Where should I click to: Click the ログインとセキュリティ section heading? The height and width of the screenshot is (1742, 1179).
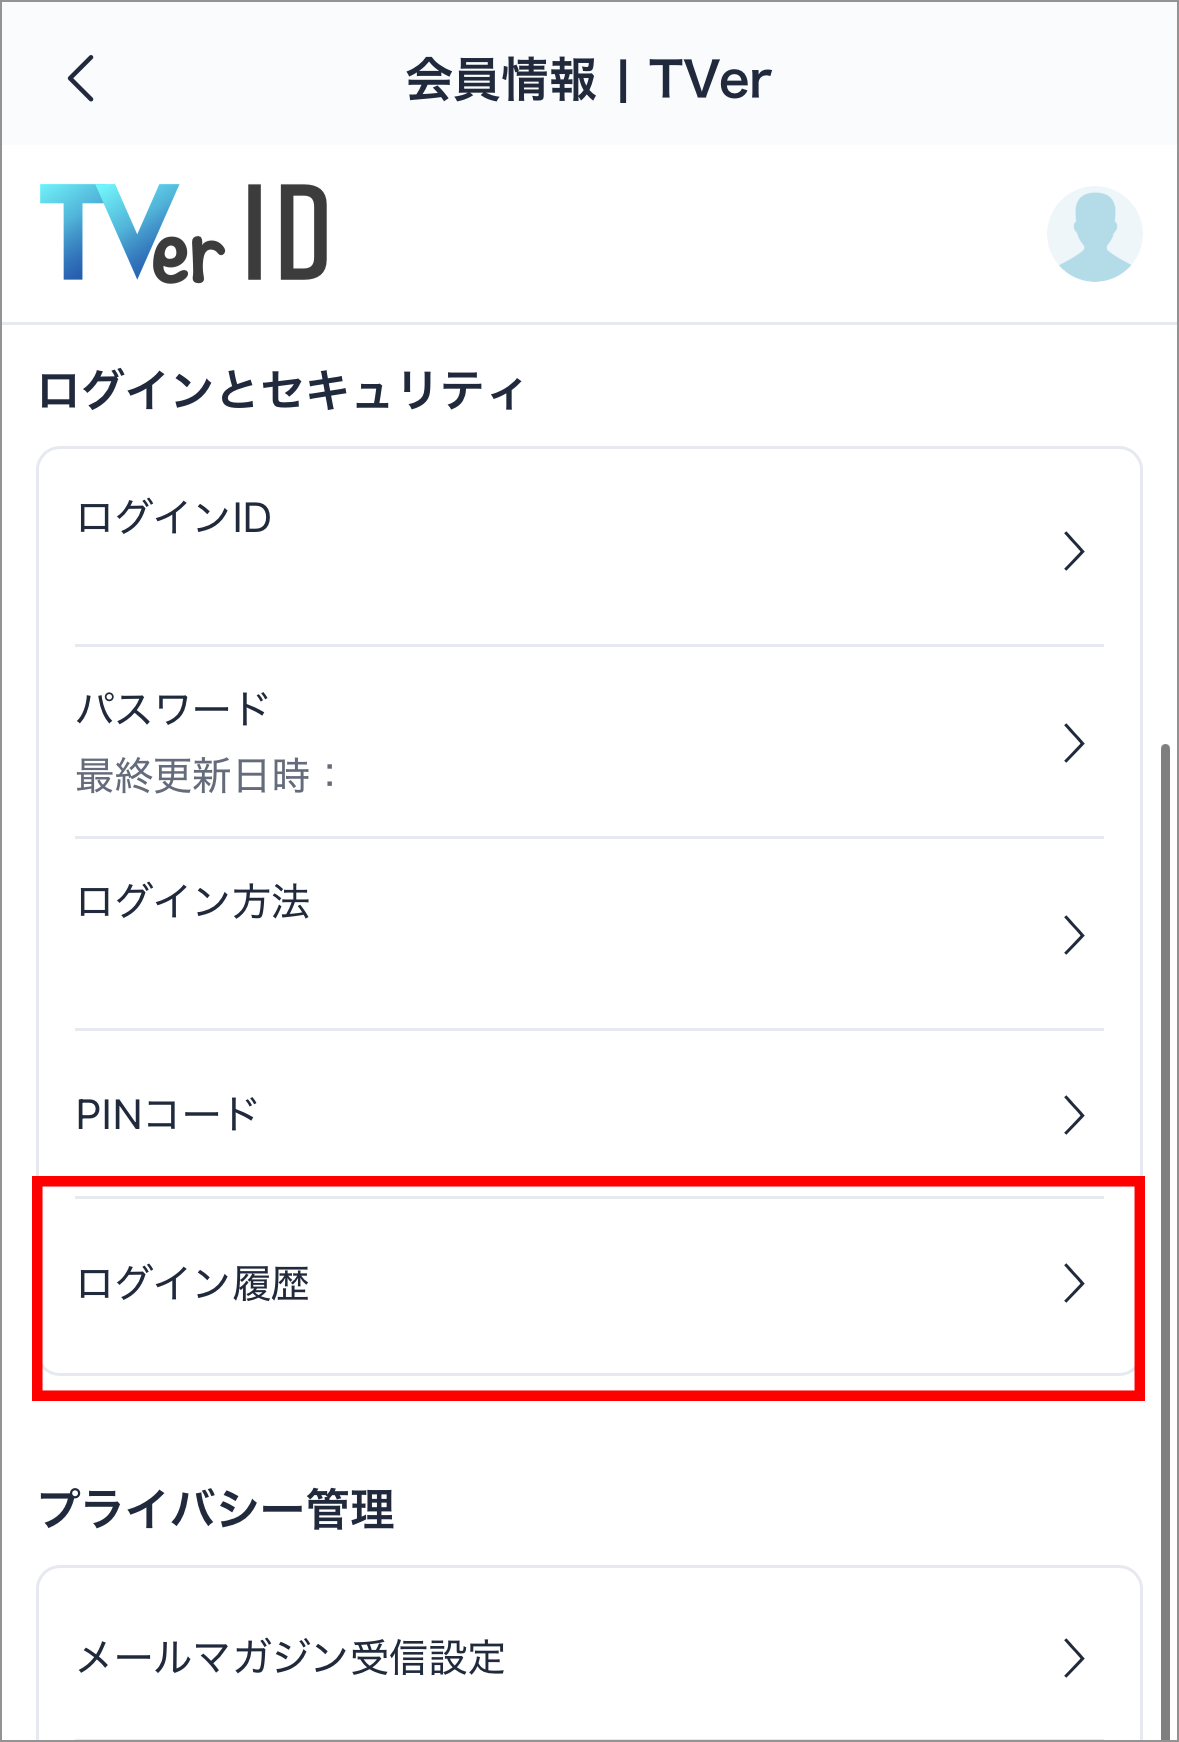(281, 390)
